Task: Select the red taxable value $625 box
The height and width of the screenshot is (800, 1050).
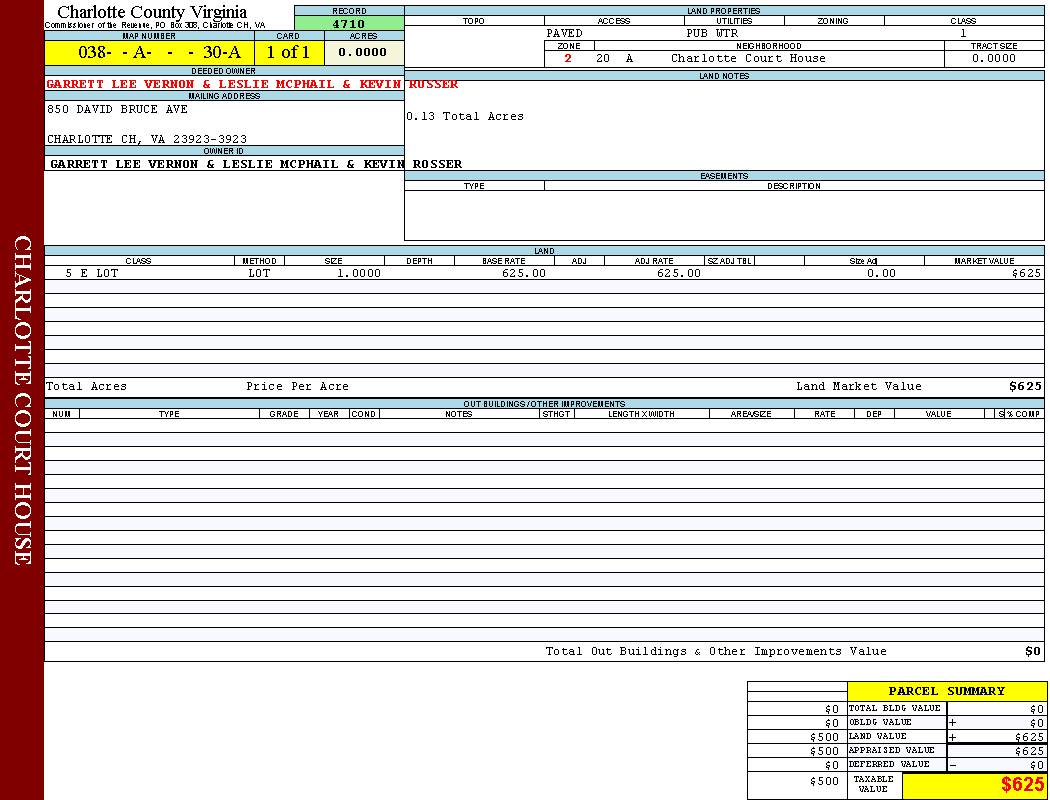Action: [x=974, y=785]
